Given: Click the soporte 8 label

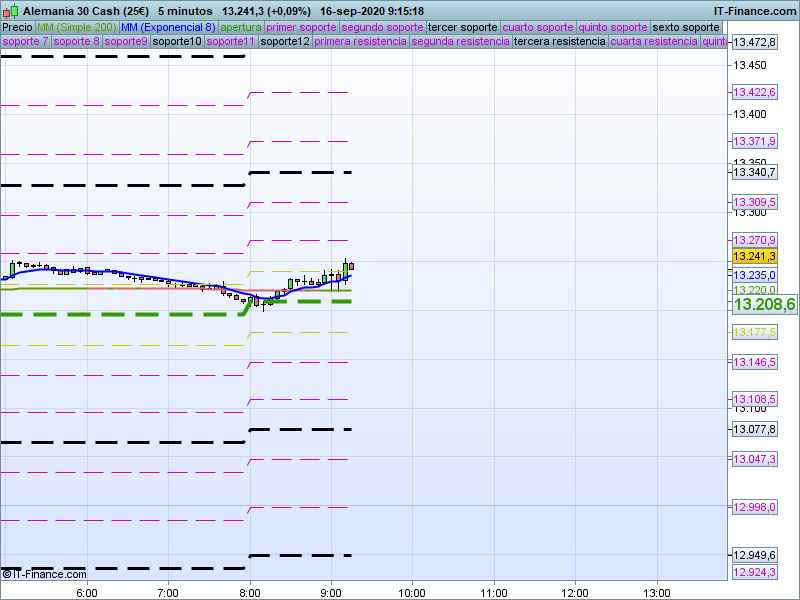Looking at the screenshot, I should point(76,41).
